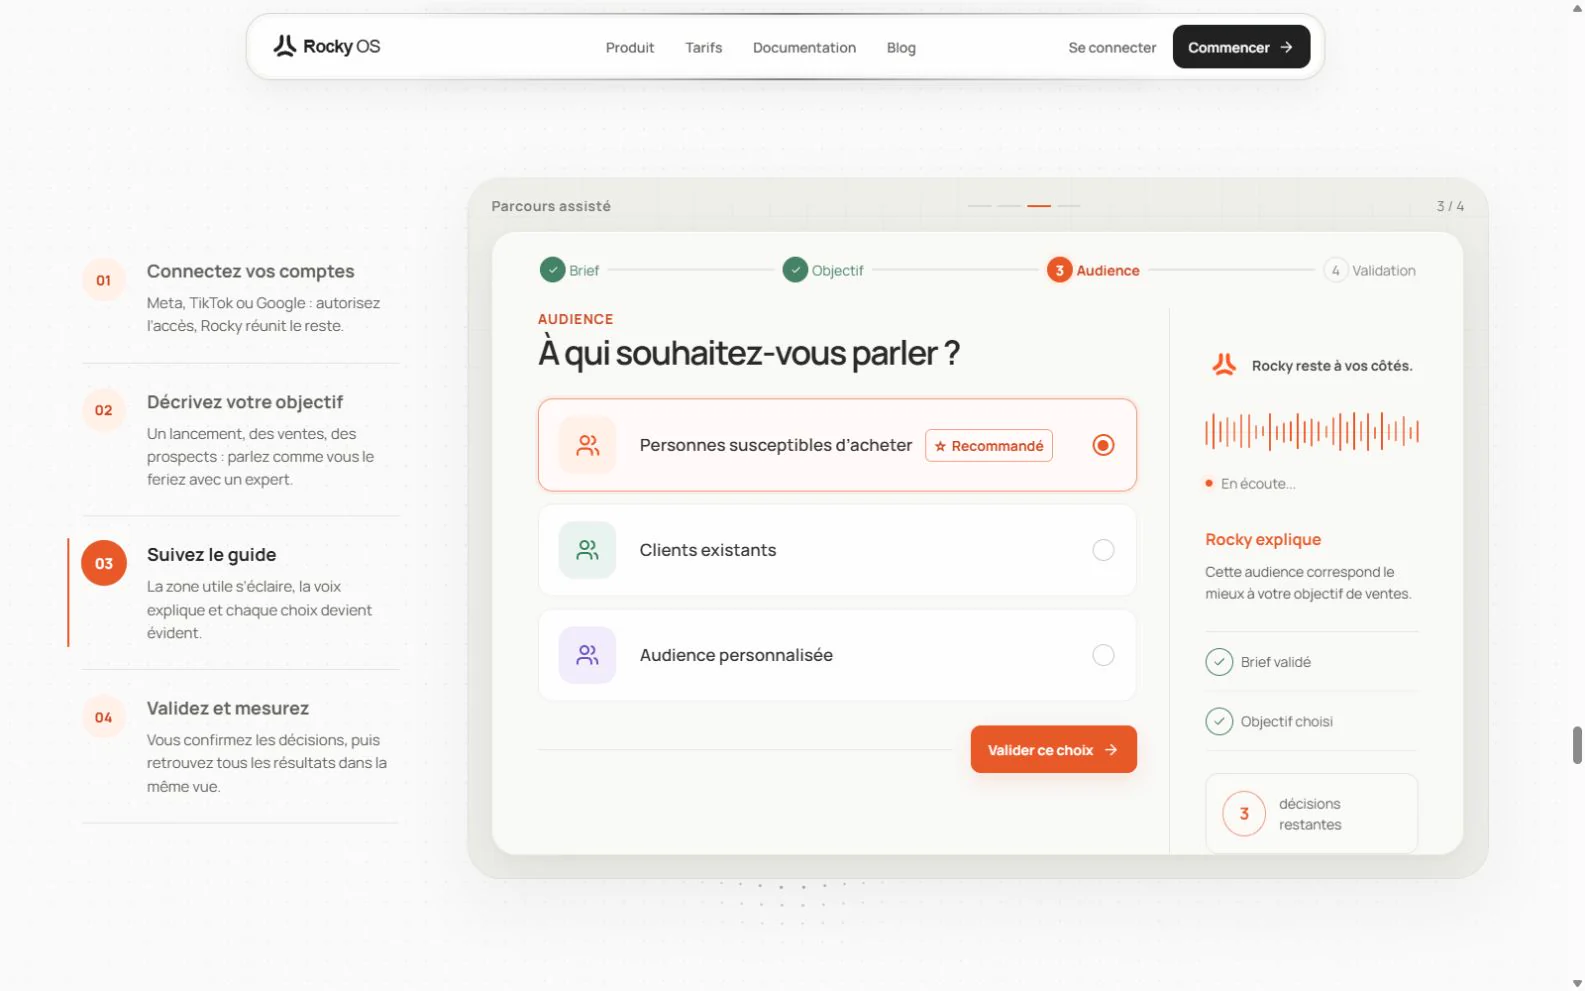The height and width of the screenshot is (991, 1585).
Task: Click the Audience step label
Action: (1108, 270)
